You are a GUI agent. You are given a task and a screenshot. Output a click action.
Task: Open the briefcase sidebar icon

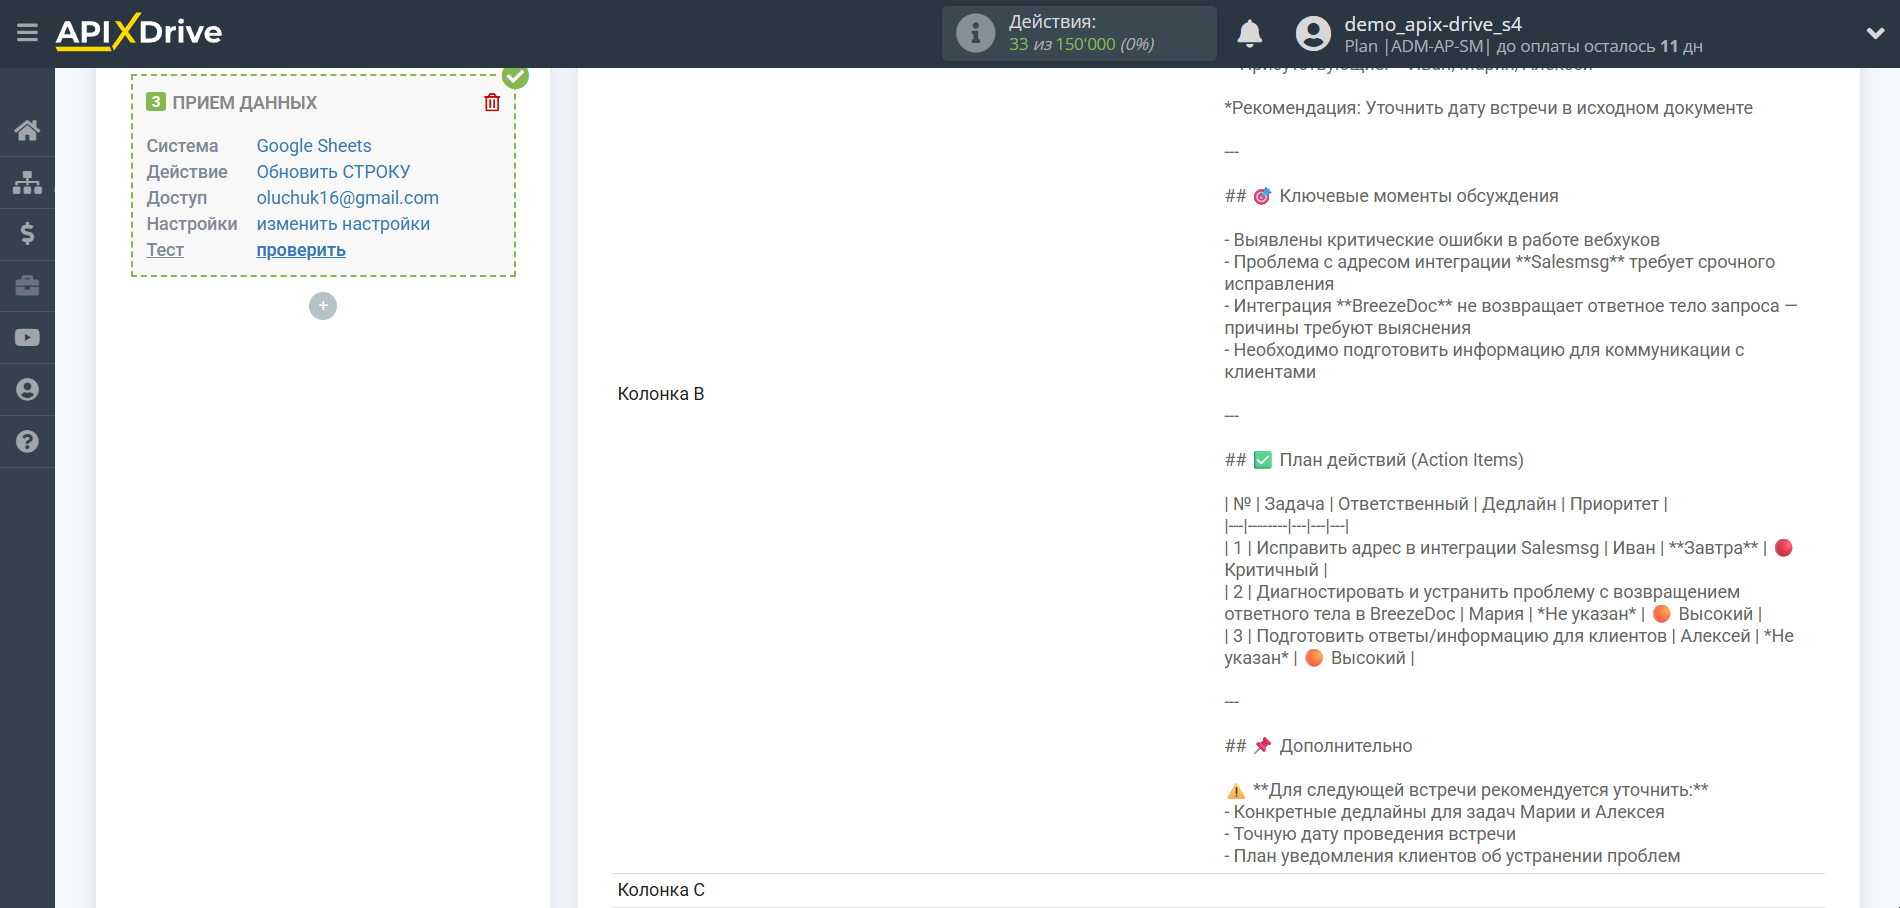pyautogui.click(x=27, y=286)
